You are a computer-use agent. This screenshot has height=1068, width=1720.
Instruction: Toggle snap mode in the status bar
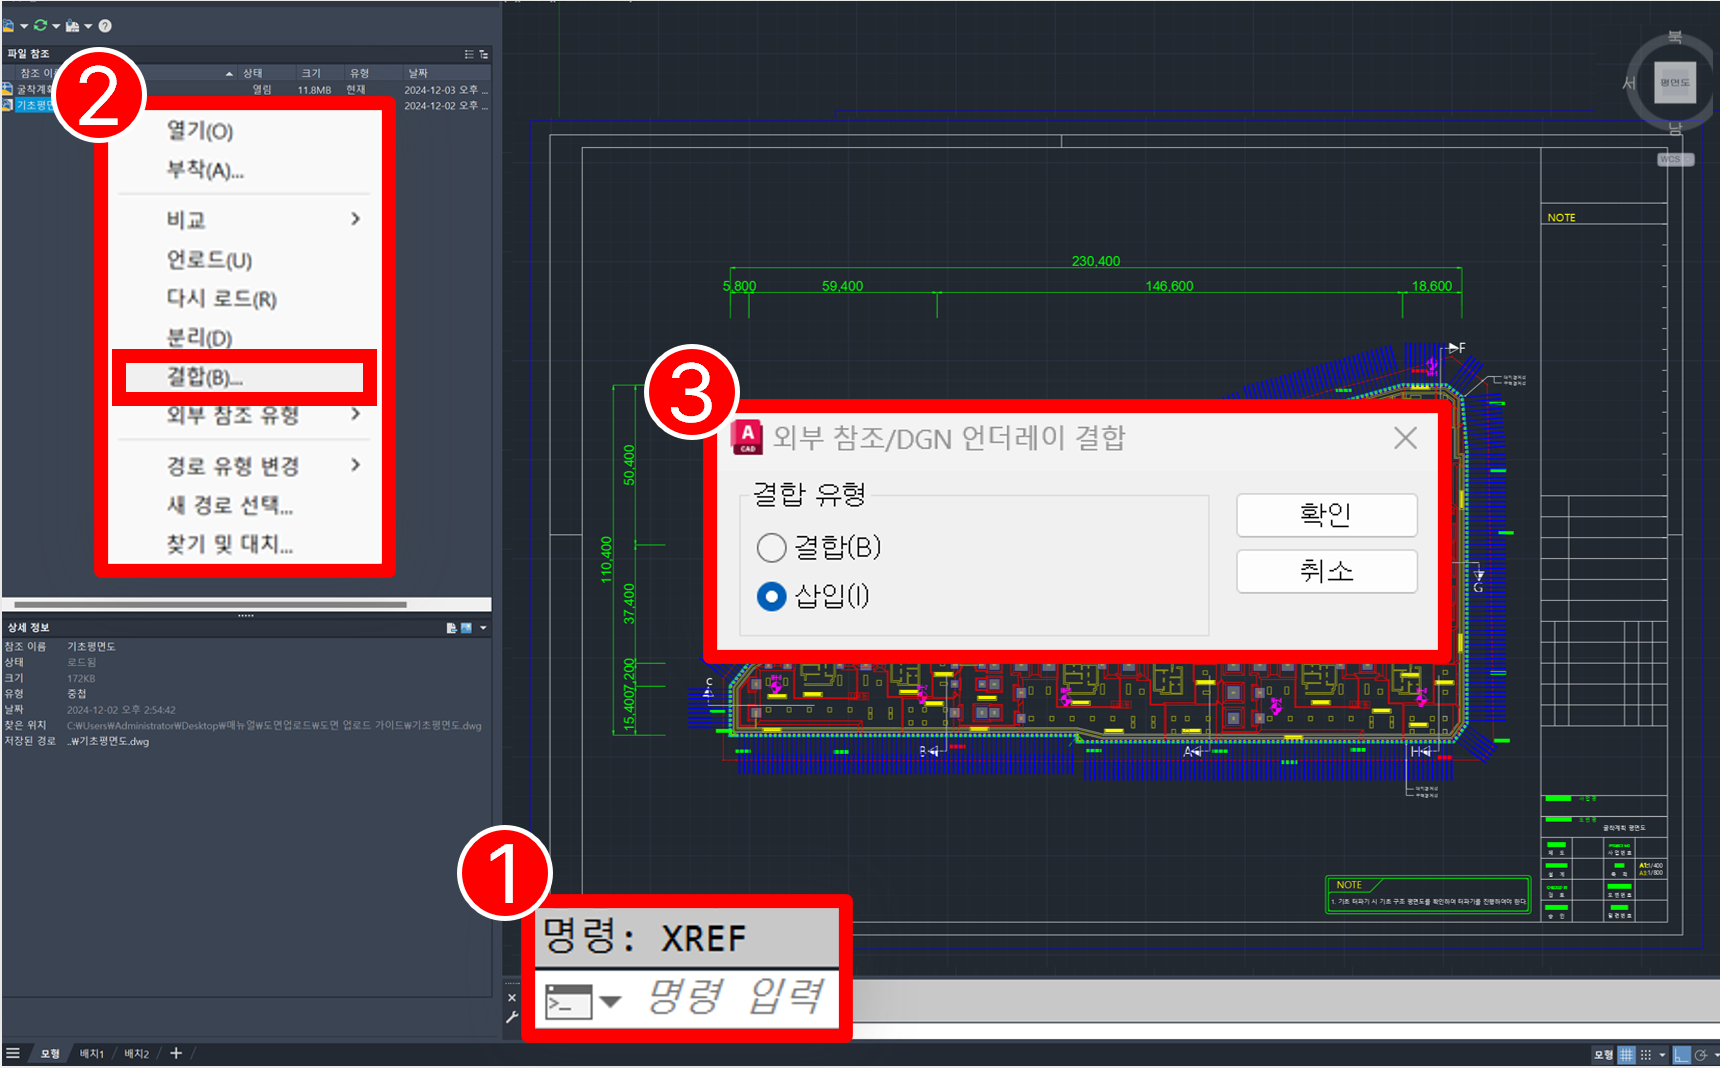coord(1646,1054)
